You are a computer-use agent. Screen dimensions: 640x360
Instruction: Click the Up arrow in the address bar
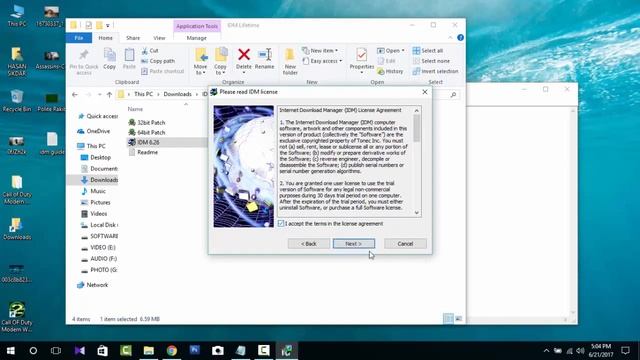point(109,94)
